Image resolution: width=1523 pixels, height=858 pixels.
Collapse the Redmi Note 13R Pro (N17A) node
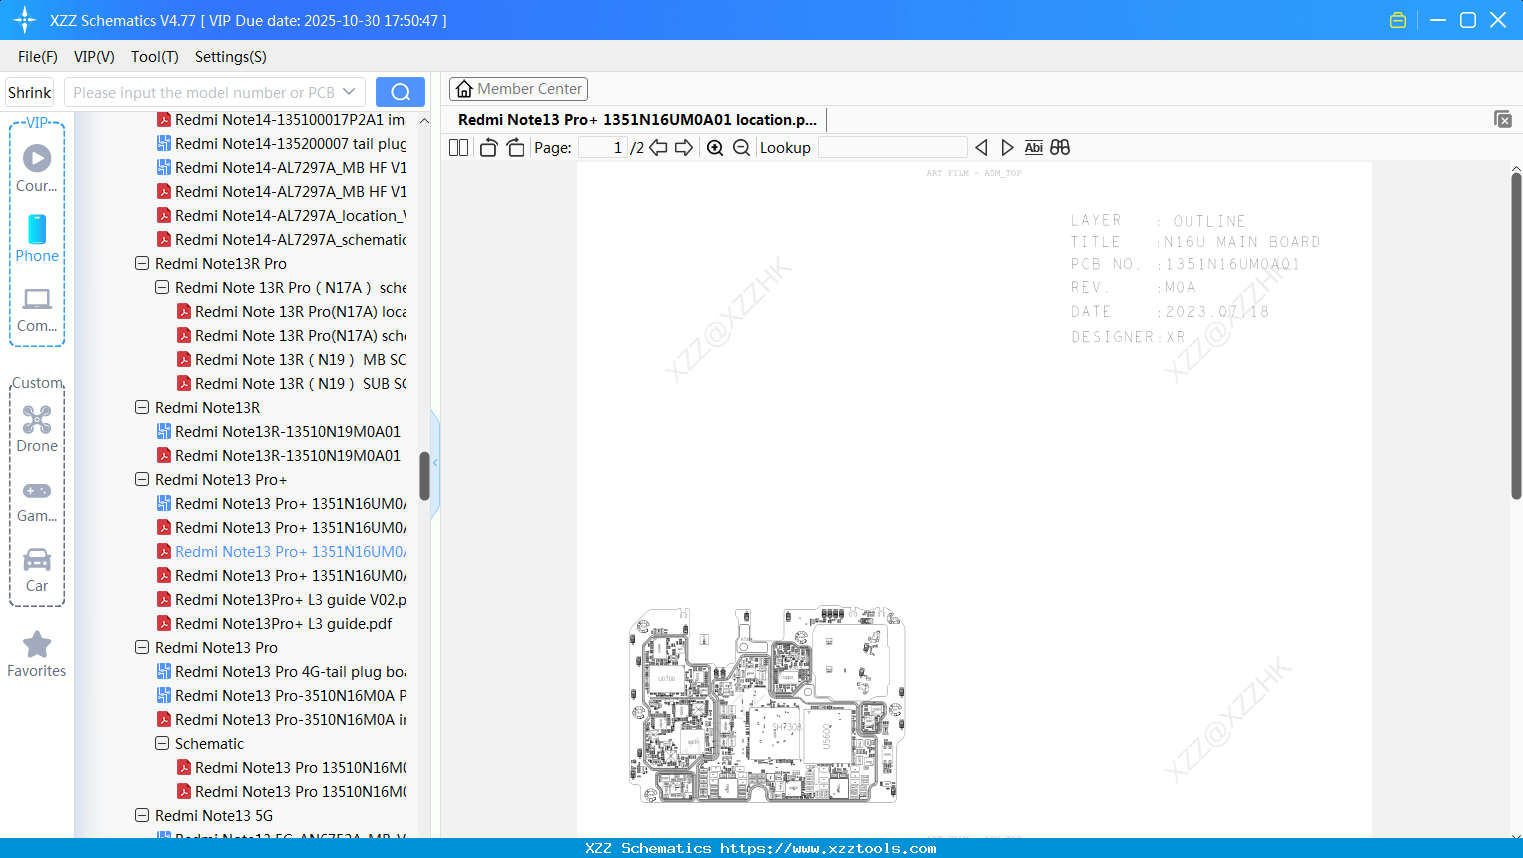coord(162,288)
